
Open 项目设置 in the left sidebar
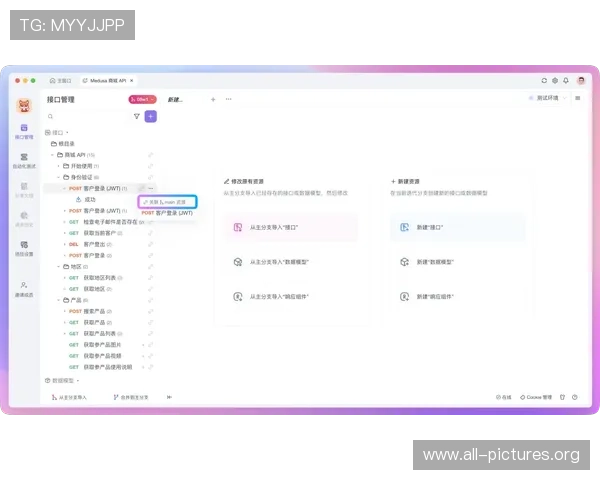point(24,245)
